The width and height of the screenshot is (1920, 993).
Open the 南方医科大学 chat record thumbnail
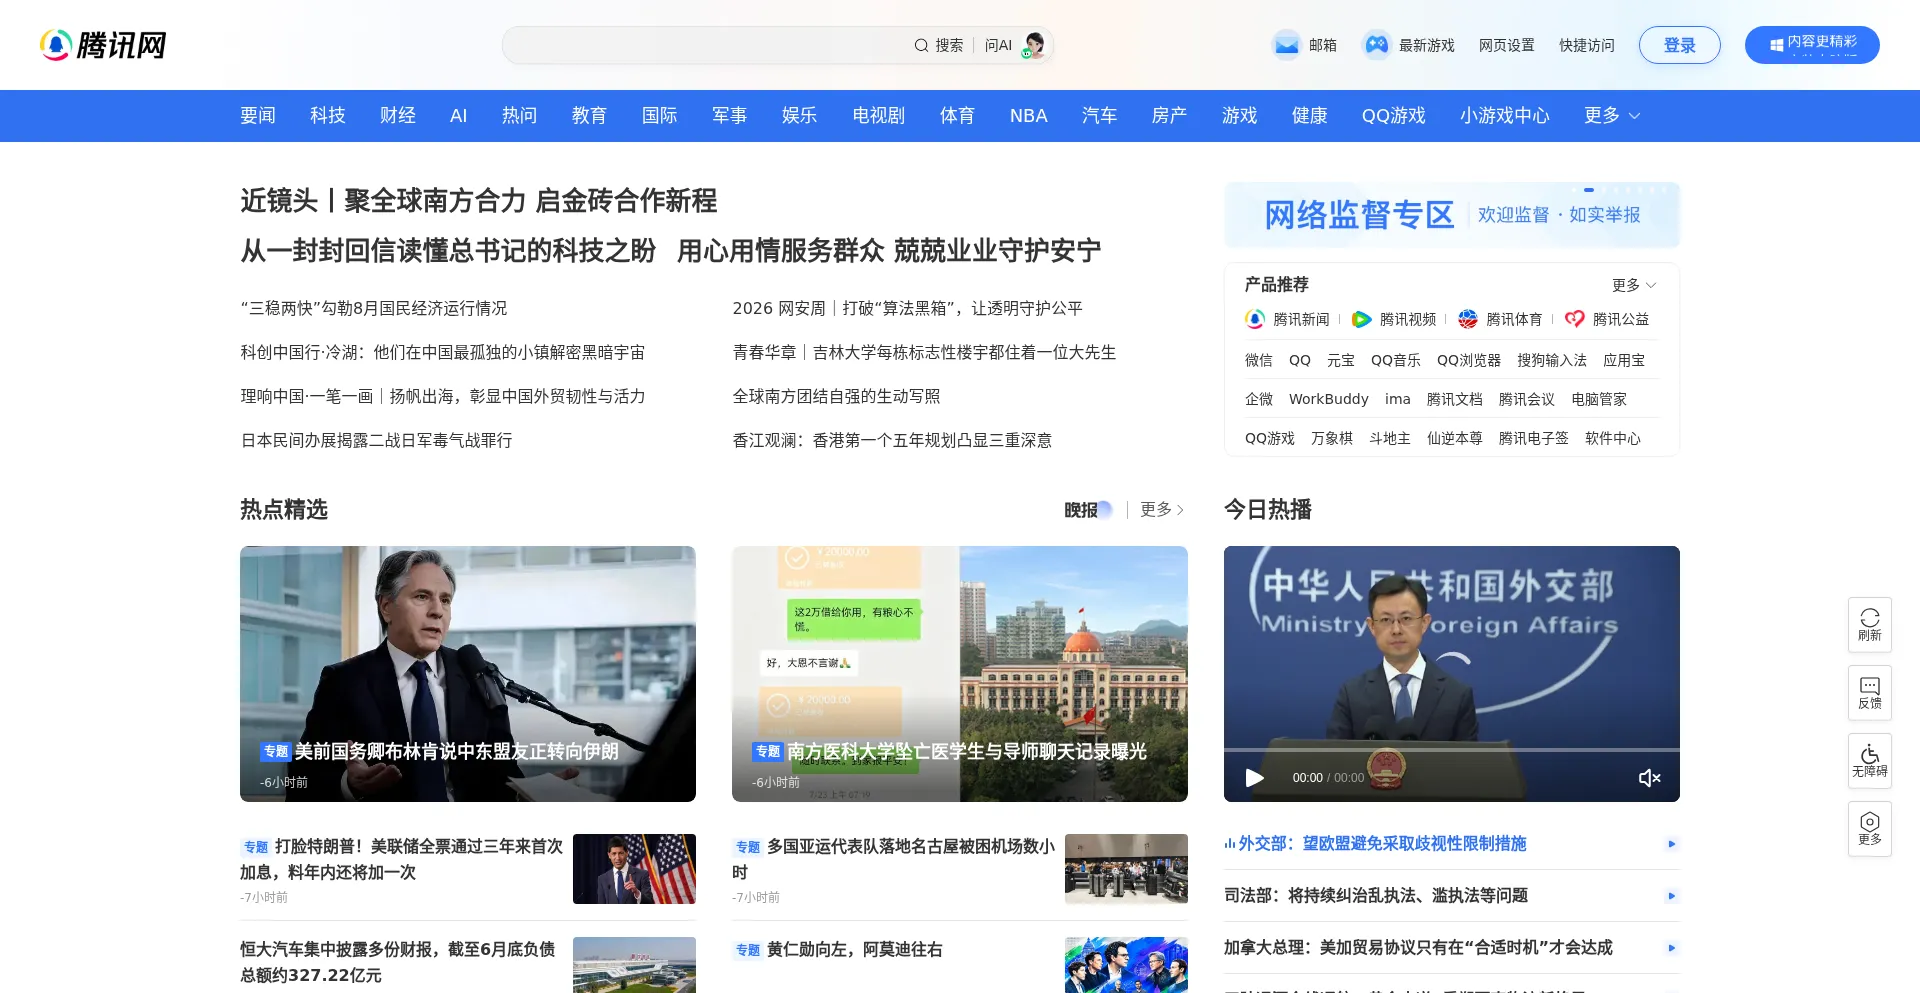[x=960, y=674]
